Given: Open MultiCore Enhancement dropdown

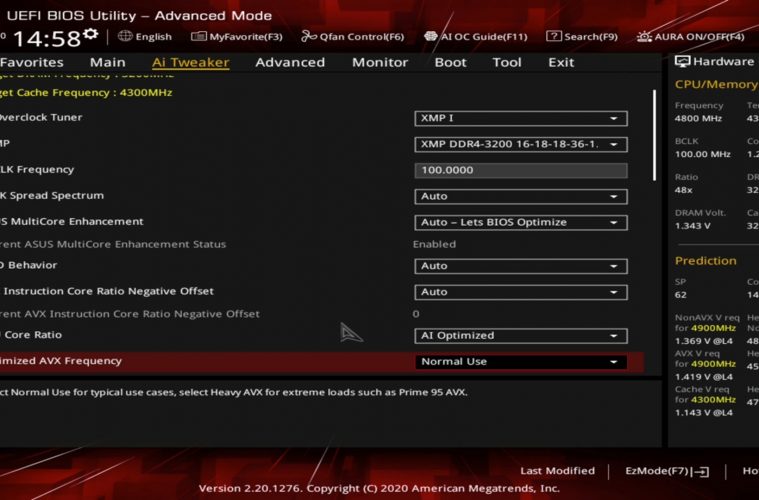Looking at the screenshot, I should click(x=521, y=223).
